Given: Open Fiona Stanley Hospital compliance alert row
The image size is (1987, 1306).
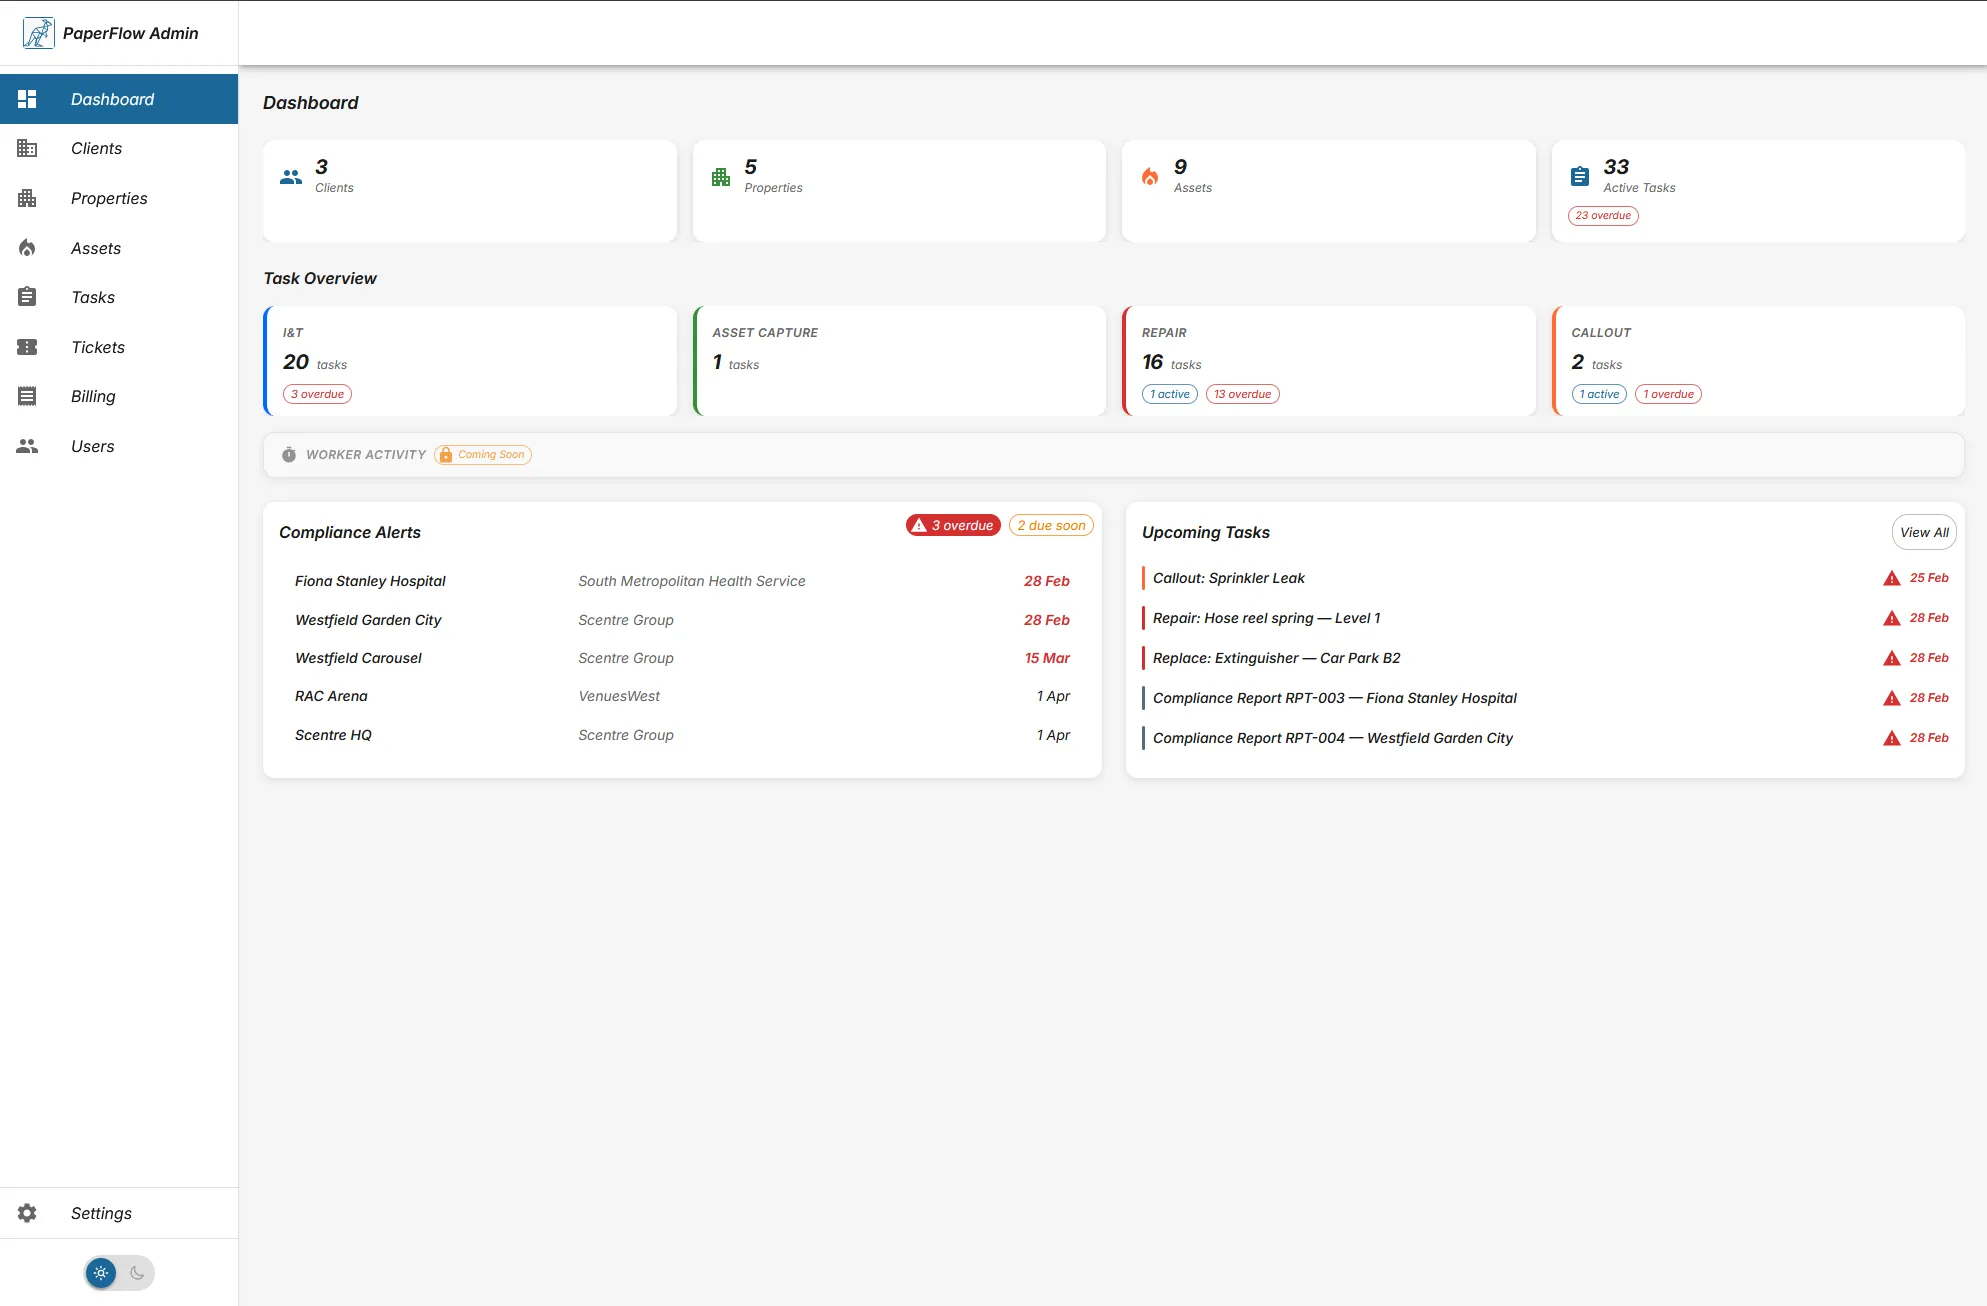Looking at the screenshot, I should [x=370, y=581].
